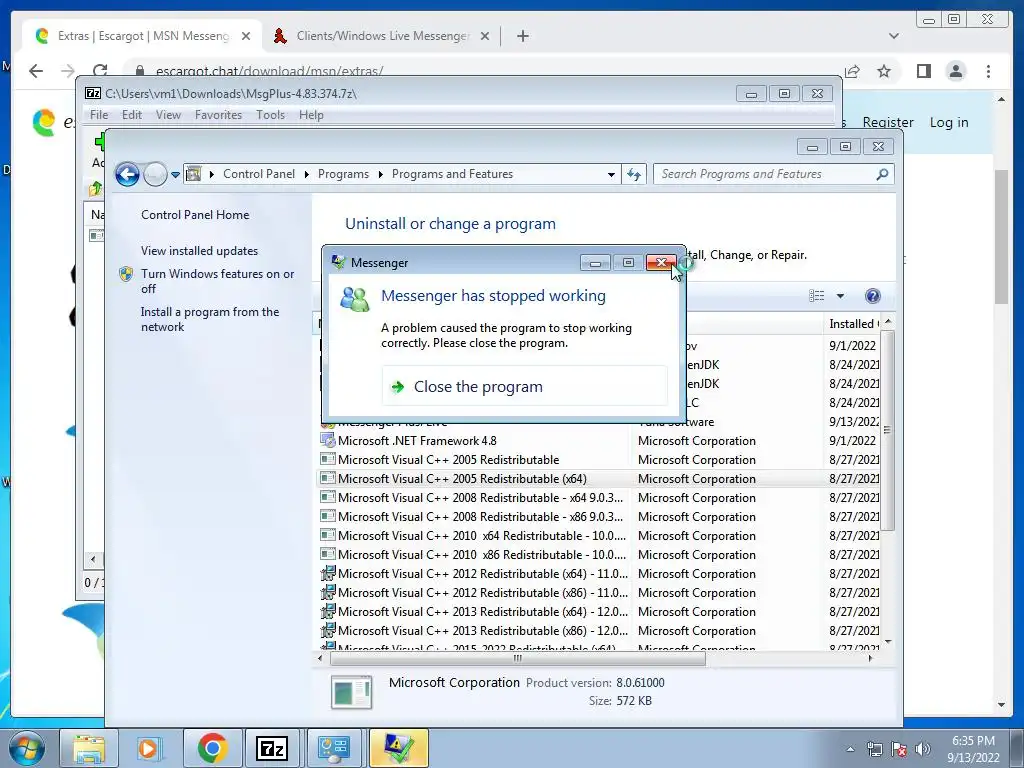Click the programs list horizontal scrollbar
Screen dimensions: 1024x768
tap(517, 658)
